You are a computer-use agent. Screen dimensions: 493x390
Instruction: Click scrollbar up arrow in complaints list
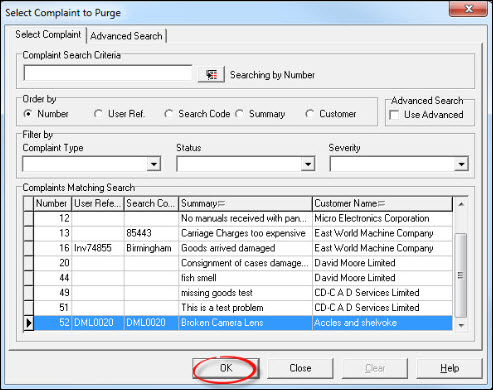pos(461,204)
